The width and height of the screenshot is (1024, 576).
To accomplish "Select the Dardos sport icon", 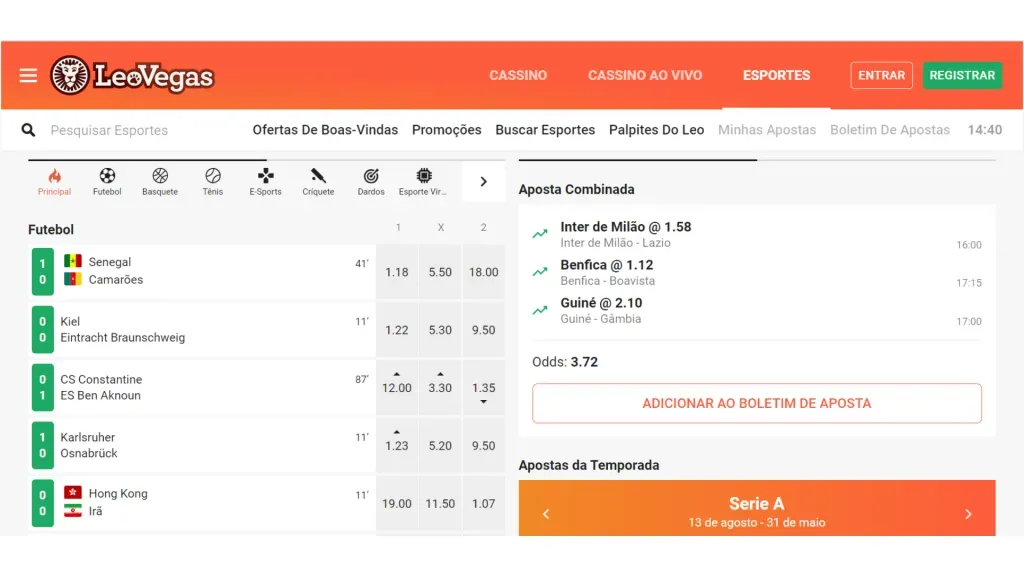I will click(370, 180).
